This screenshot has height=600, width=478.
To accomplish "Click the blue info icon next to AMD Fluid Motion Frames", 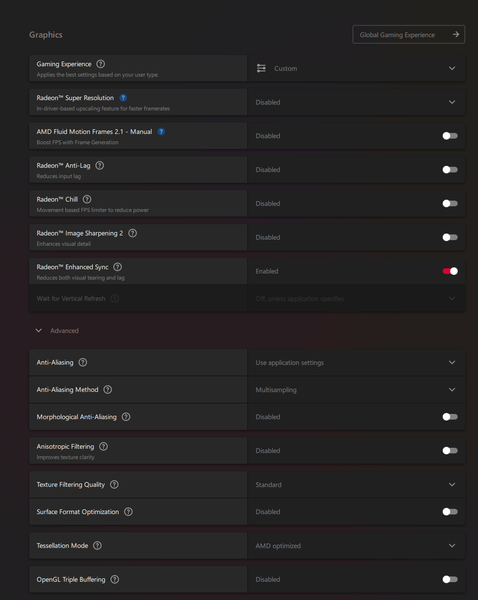I will (162, 132).
